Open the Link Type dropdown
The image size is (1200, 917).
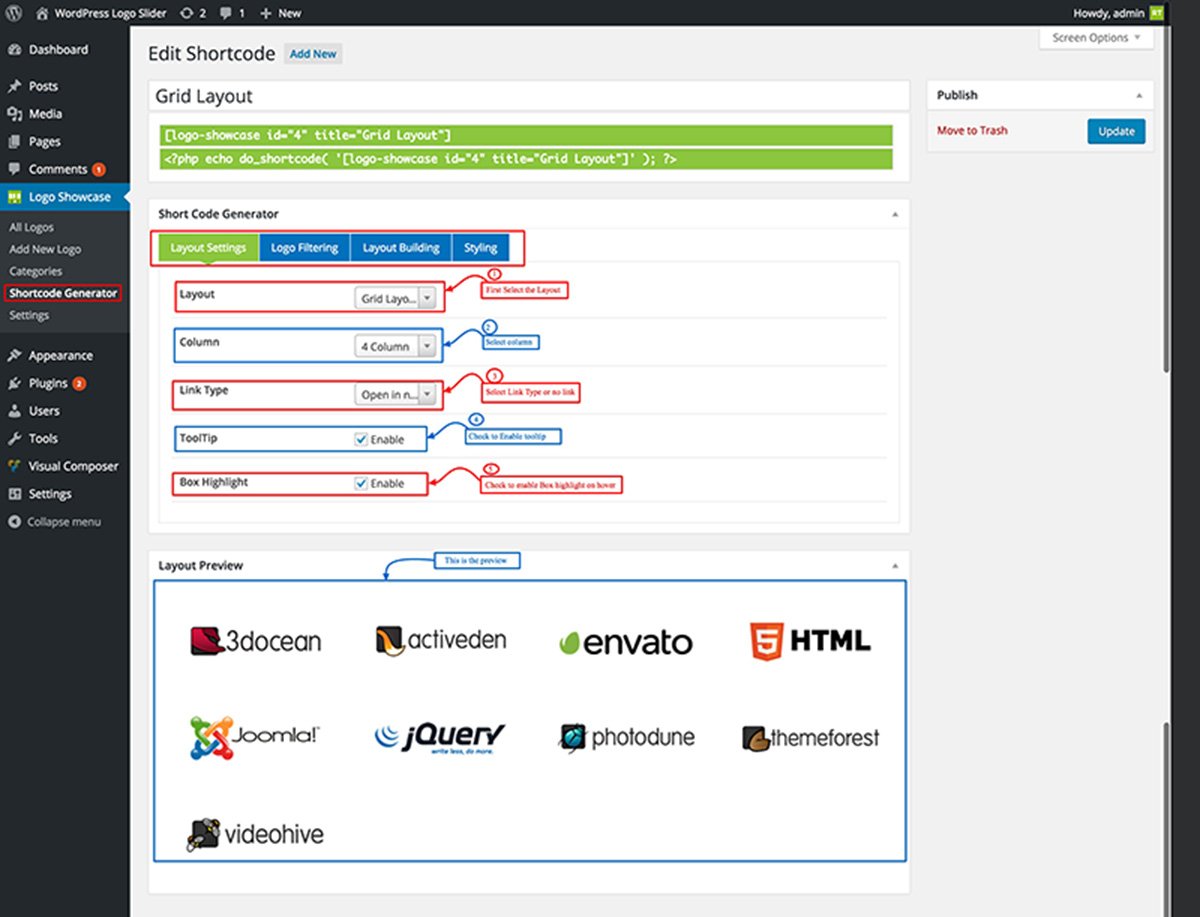tap(396, 395)
